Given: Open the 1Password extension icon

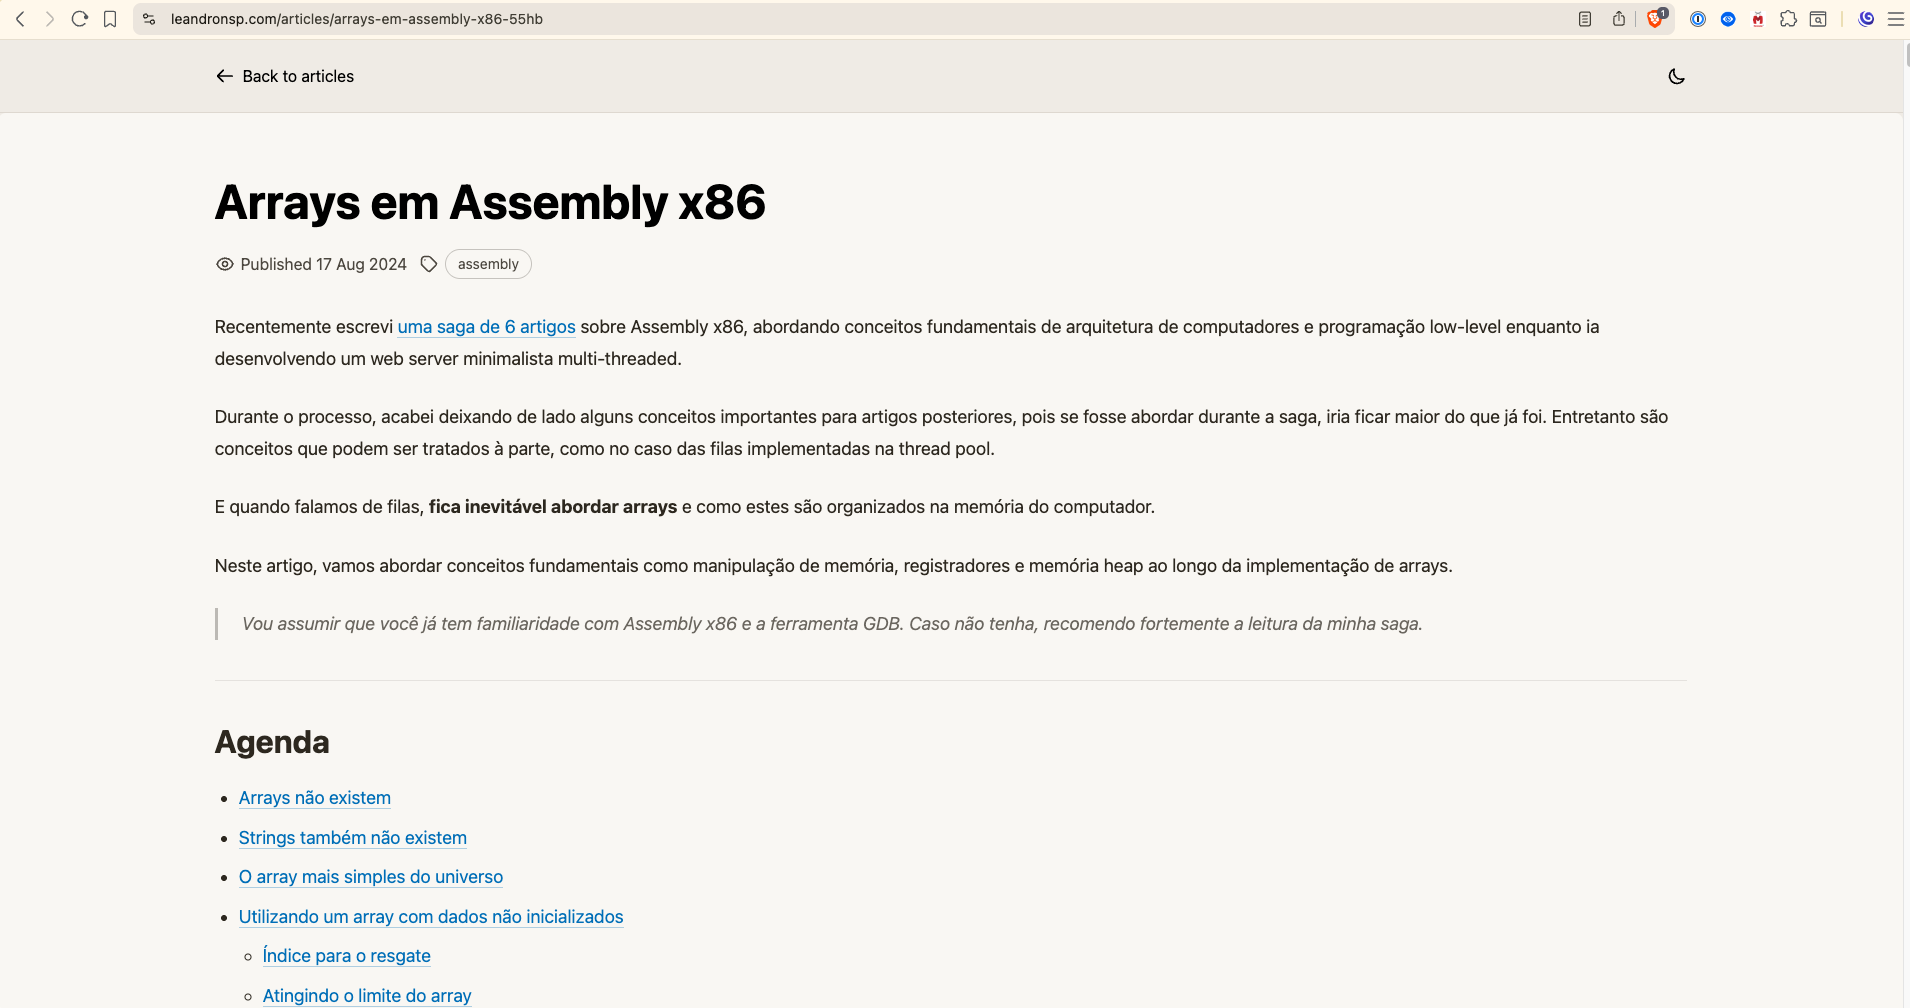Looking at the screenshot, I should (x=1697, y=19).
